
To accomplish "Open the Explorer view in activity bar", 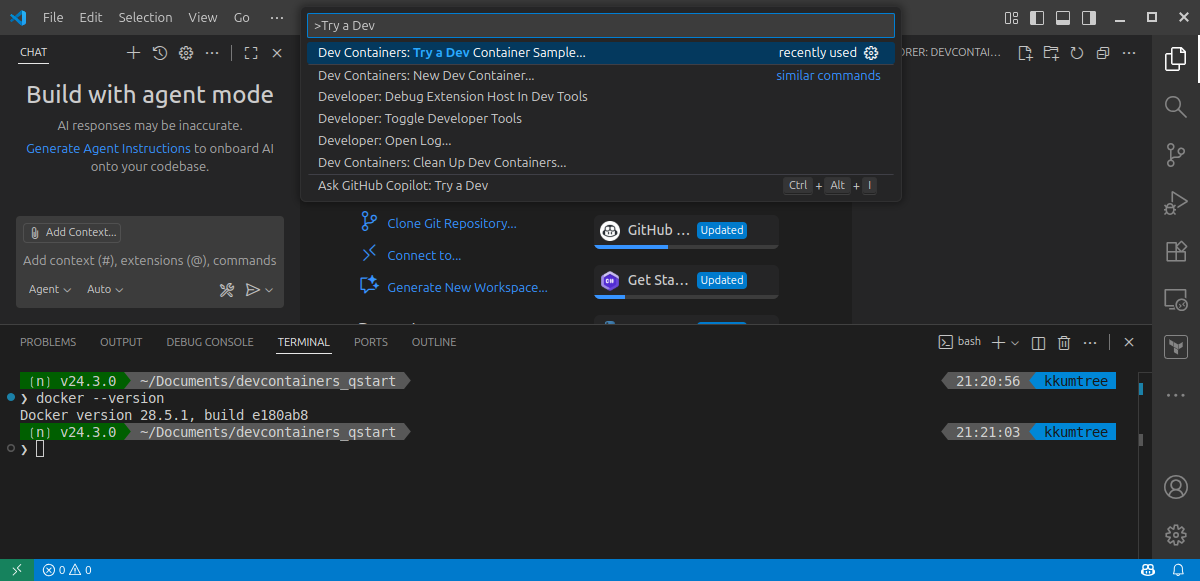I will [x=1176, y=59].
